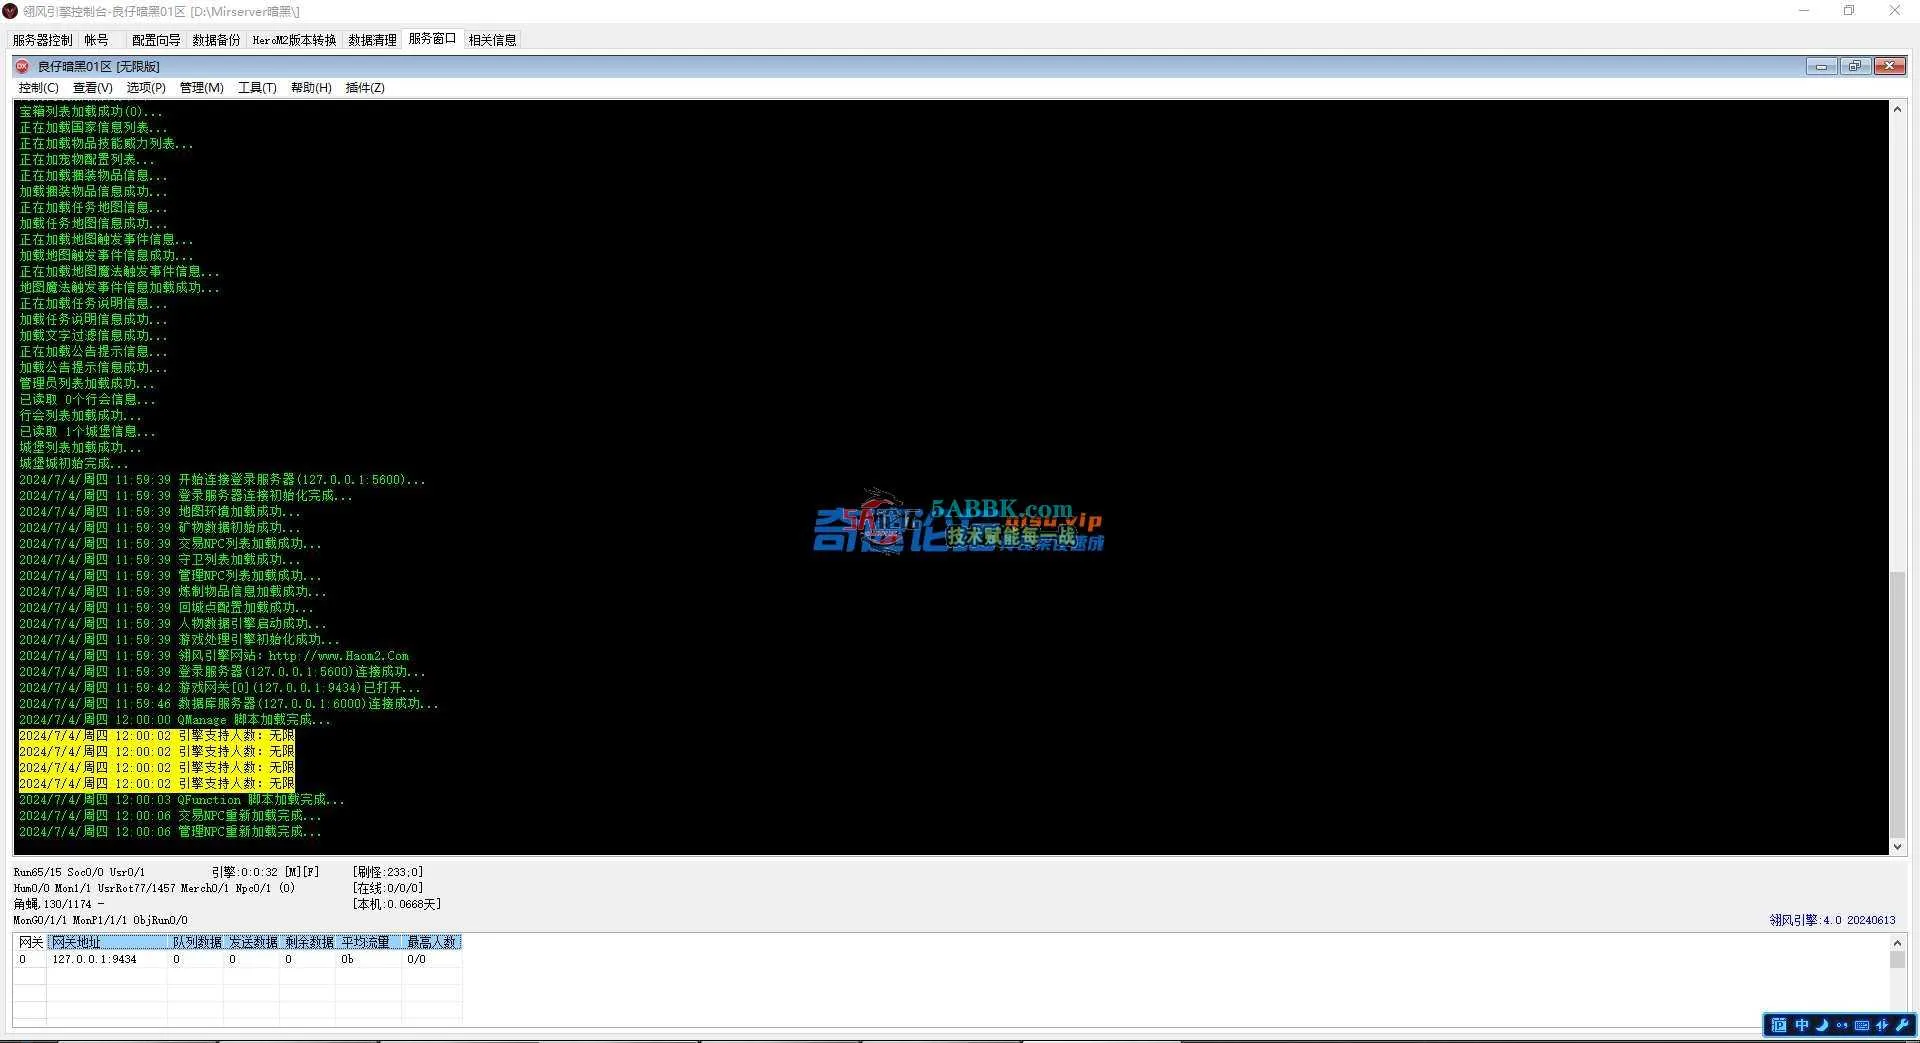The image size is (1920, 1043).
Task: Open the 选项(P) menu
Action: point(146,88)
